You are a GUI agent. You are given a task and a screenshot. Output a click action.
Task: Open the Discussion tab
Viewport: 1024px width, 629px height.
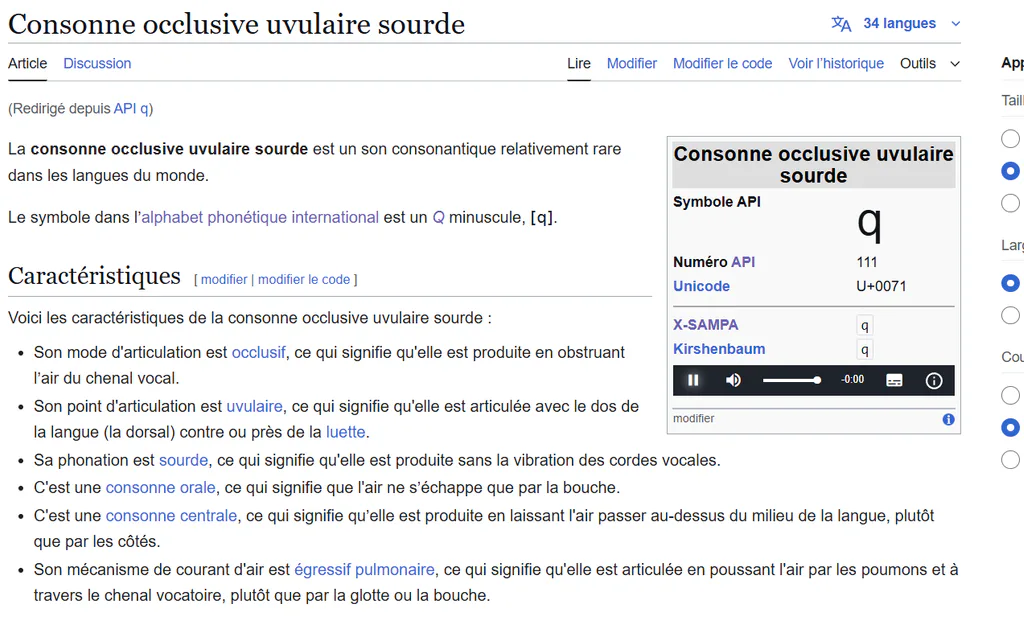click(97, 63)
